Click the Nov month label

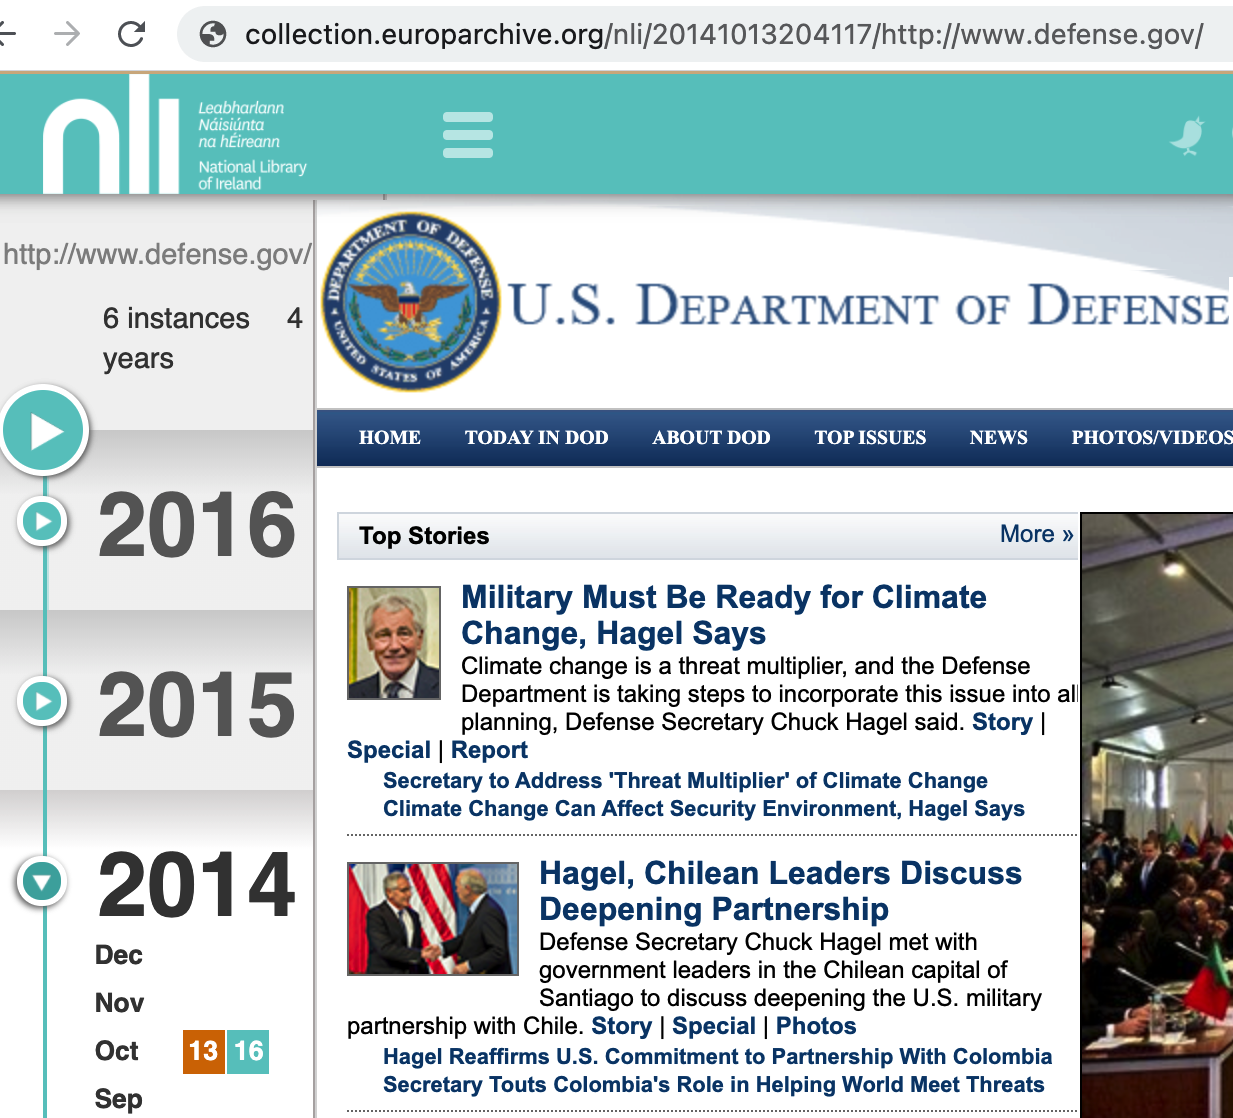[x=119, y=1003]
